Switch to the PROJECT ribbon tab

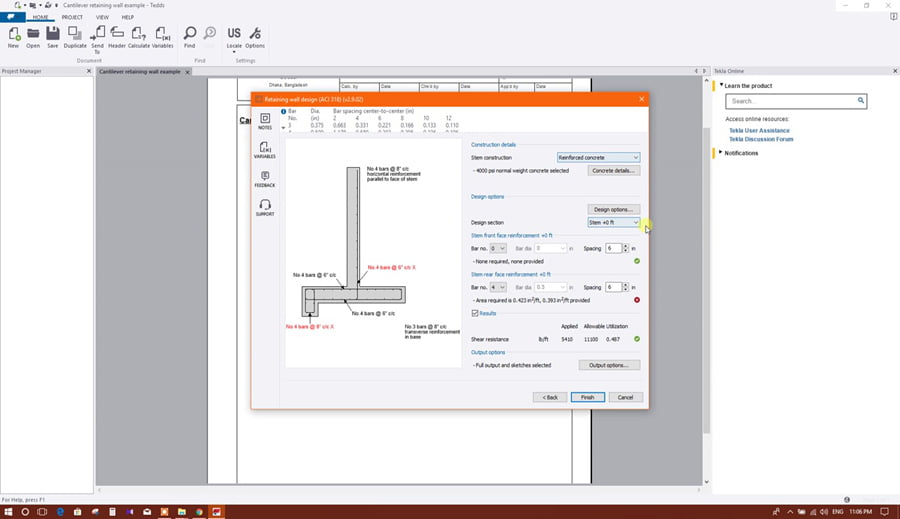[x=72, y=17]
